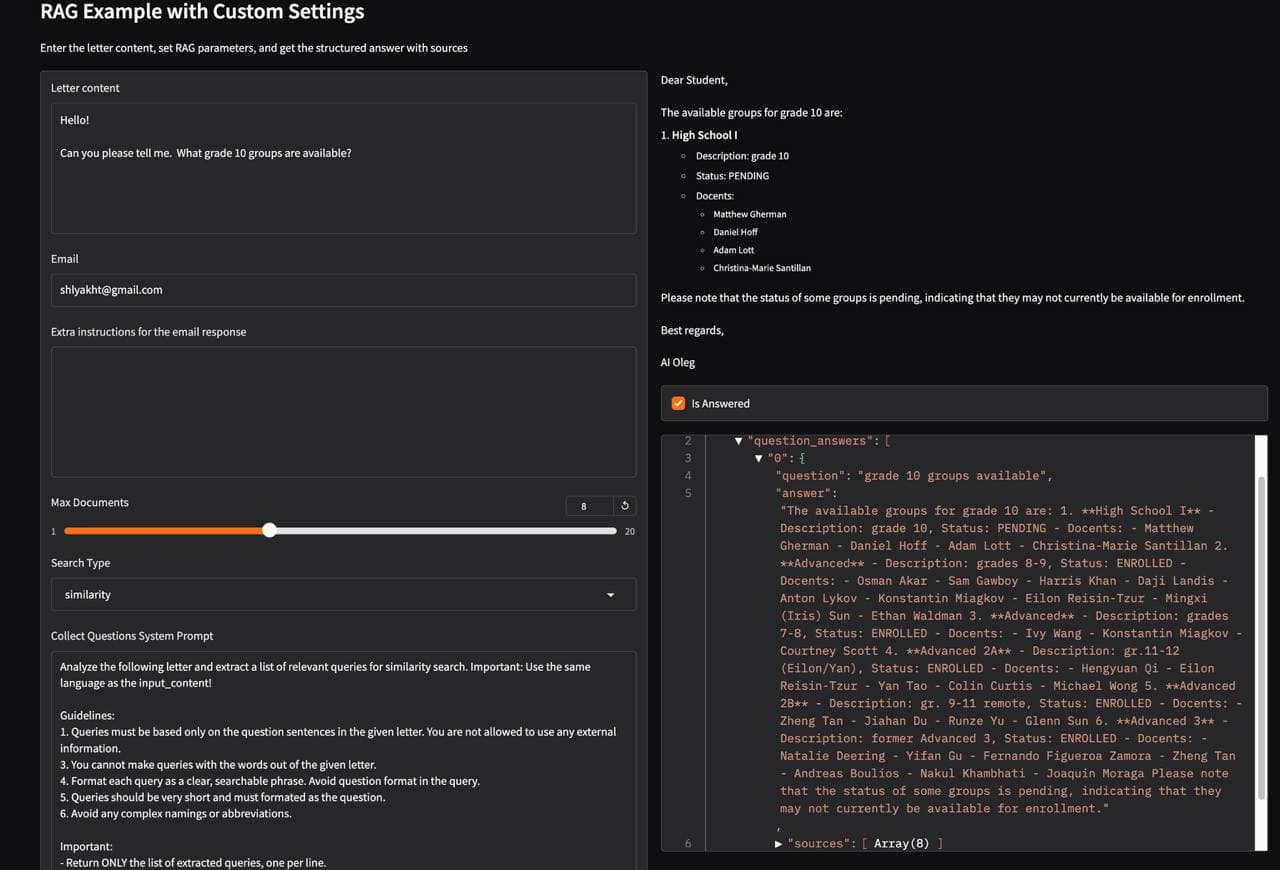Uncheck the Is Answered checkbox
The width and height of the screenshot is (1280, 870).
(x=676, y=403)
